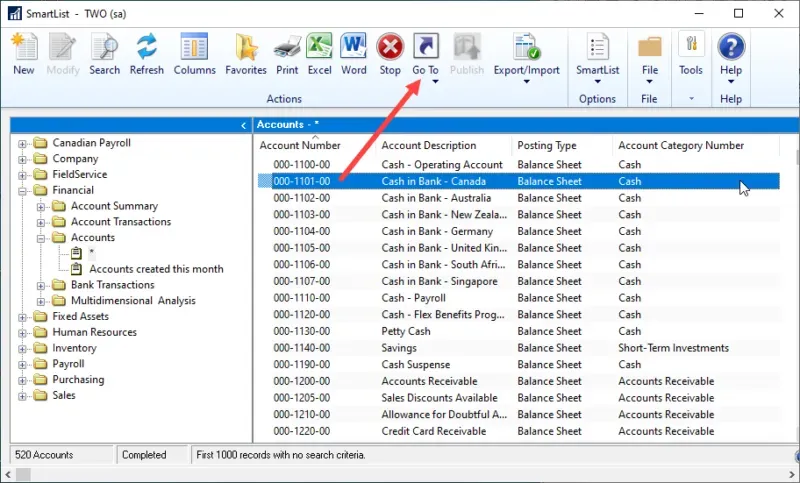800x483 pixels.
Task: Click the 520 Accounts status field
Action: (x=61, y=455)
